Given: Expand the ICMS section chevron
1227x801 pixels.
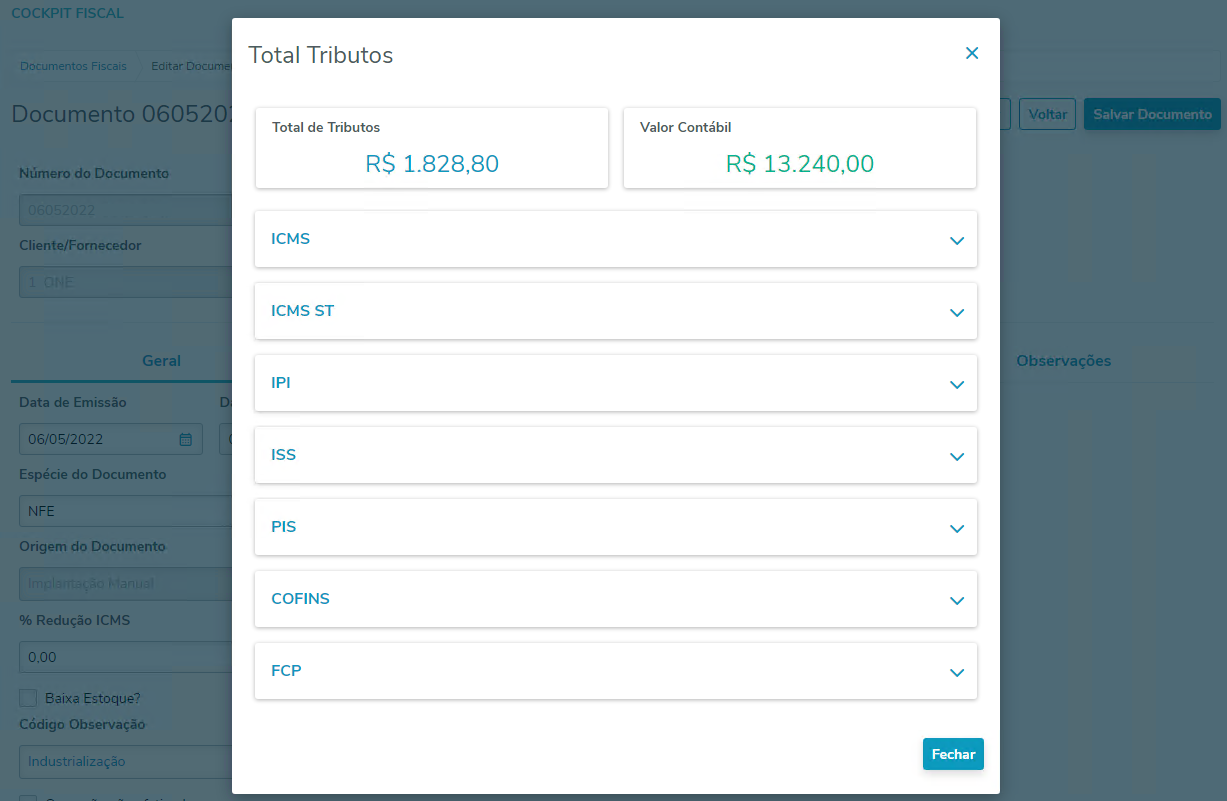Looking at the screenshot, I should pyautogui.click(x=956, y=240).
